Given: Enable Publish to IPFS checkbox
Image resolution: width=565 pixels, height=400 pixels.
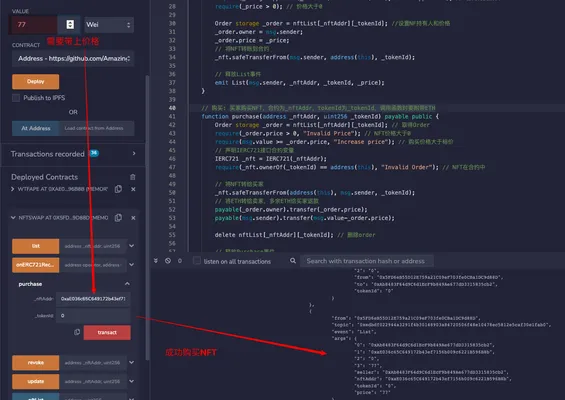Looking at the screenshot, I should [16, 98].
